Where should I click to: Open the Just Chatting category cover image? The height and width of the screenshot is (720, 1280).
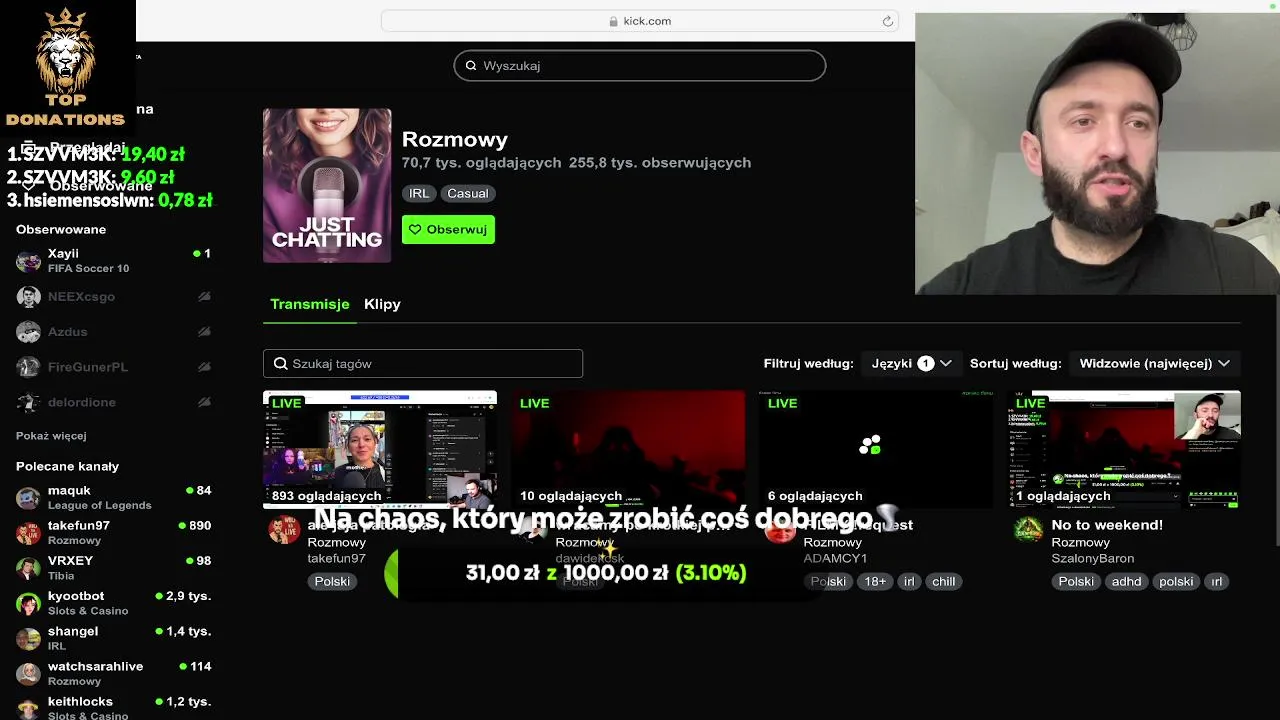327,186
